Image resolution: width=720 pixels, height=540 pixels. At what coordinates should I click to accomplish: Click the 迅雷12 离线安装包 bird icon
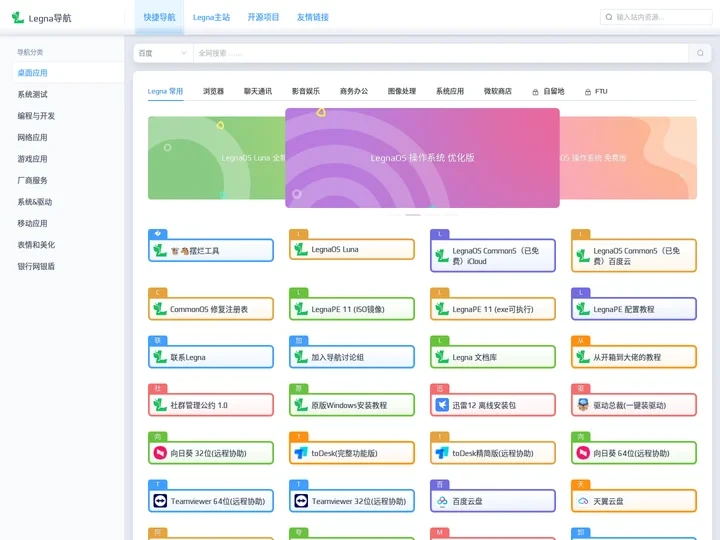click(x=442, y=405)
